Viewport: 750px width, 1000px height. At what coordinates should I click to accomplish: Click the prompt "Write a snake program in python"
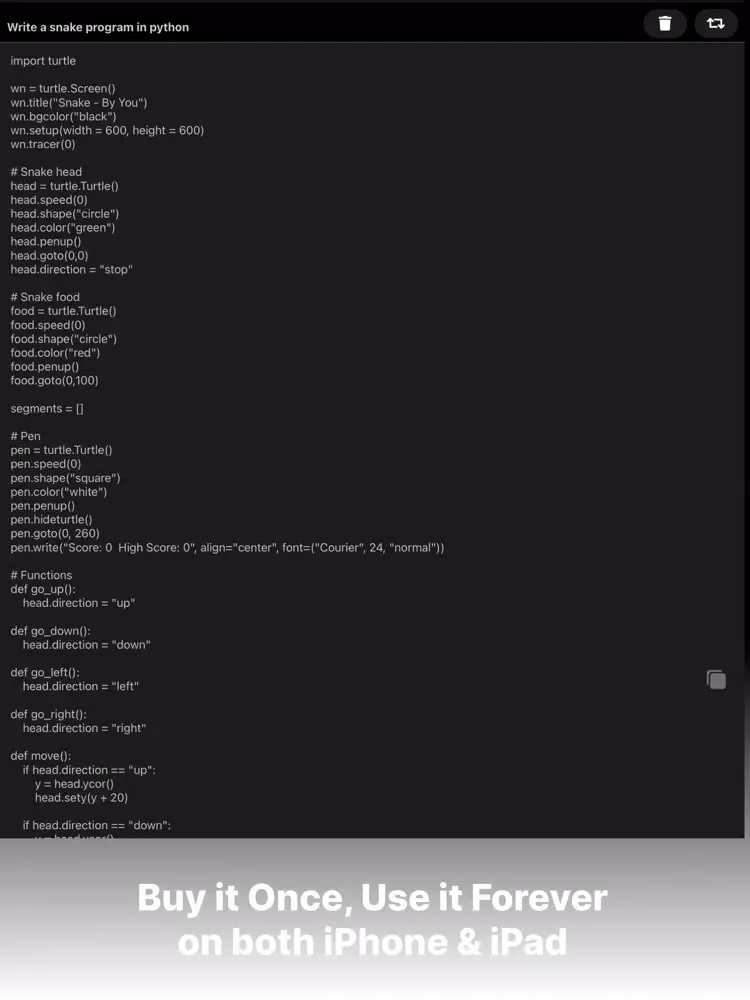tap(98, 27)
